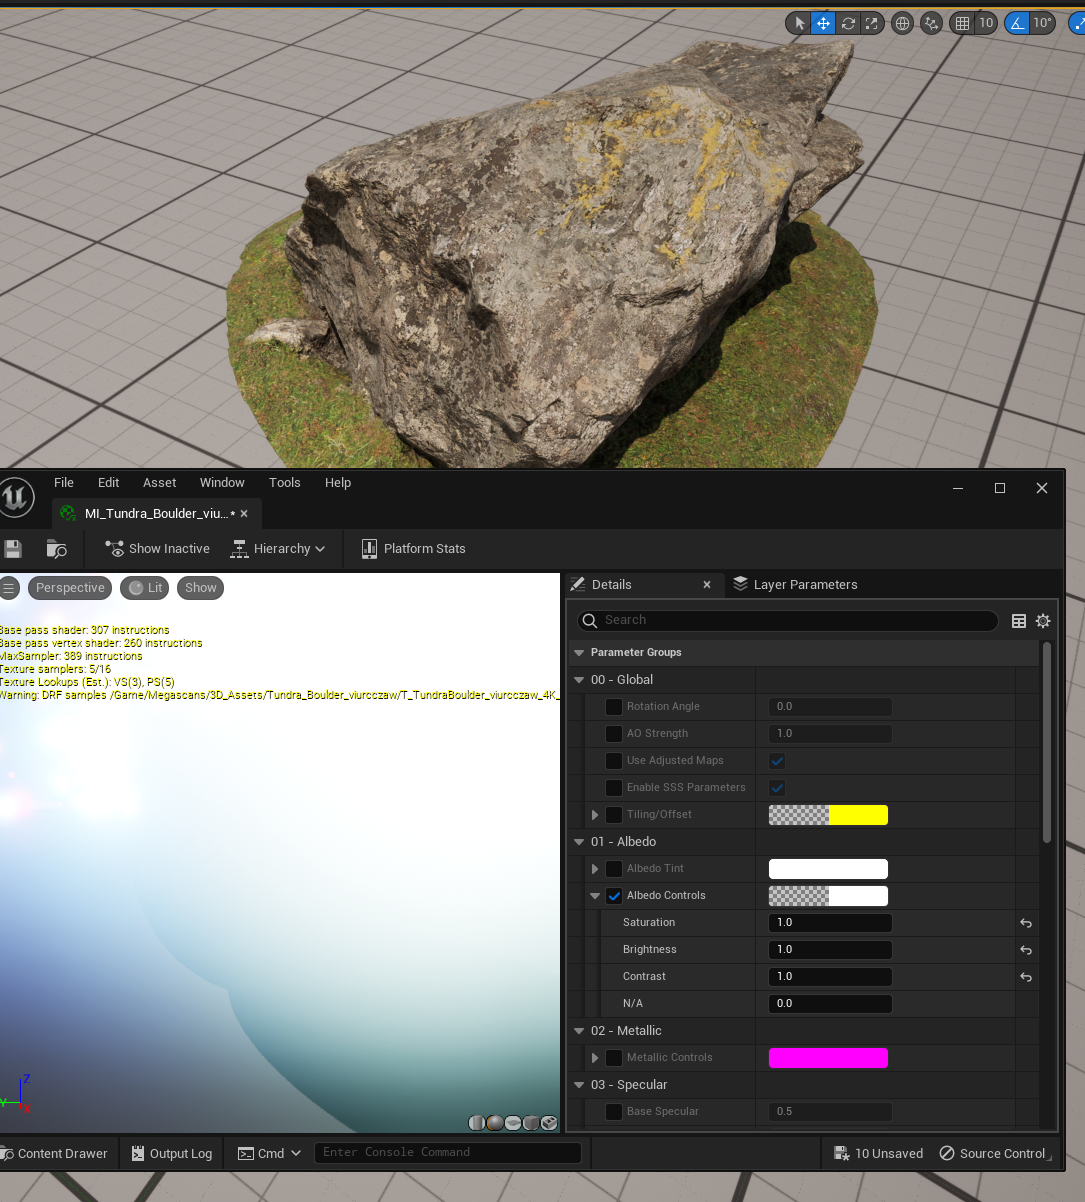Select the scale gizmo tool

[872, 23]
